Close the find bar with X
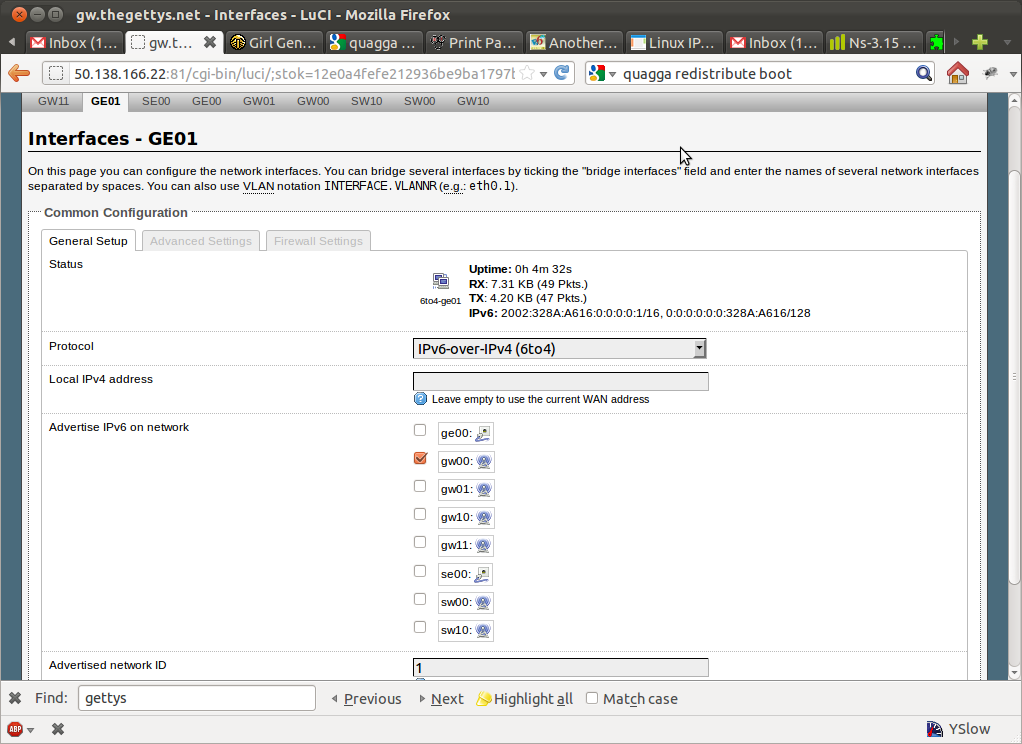The height and width of the screenshot is (744, 1022). (x=15, y=698)
